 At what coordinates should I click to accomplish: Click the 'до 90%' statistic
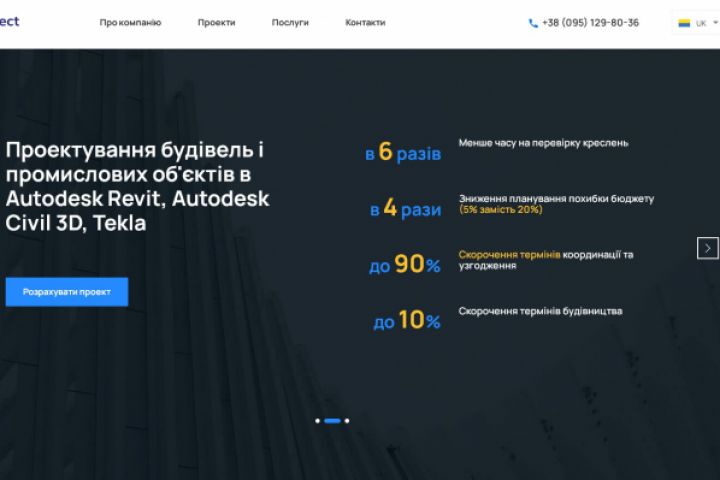[x=405, y=264]
